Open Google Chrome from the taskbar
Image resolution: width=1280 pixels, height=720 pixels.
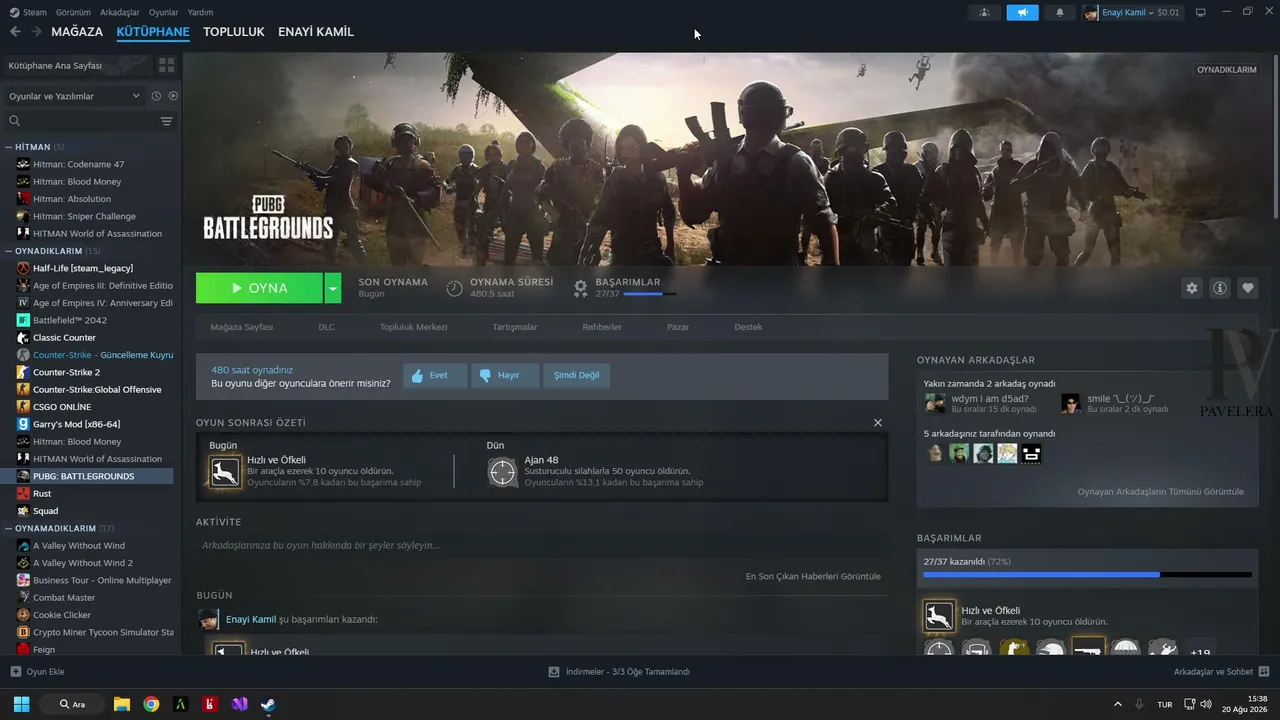pyautogui.click(x=151, y=704)
